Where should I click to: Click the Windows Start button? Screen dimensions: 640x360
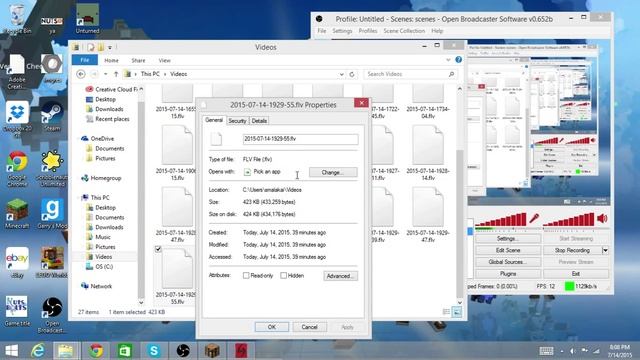(x=11, y=351)
